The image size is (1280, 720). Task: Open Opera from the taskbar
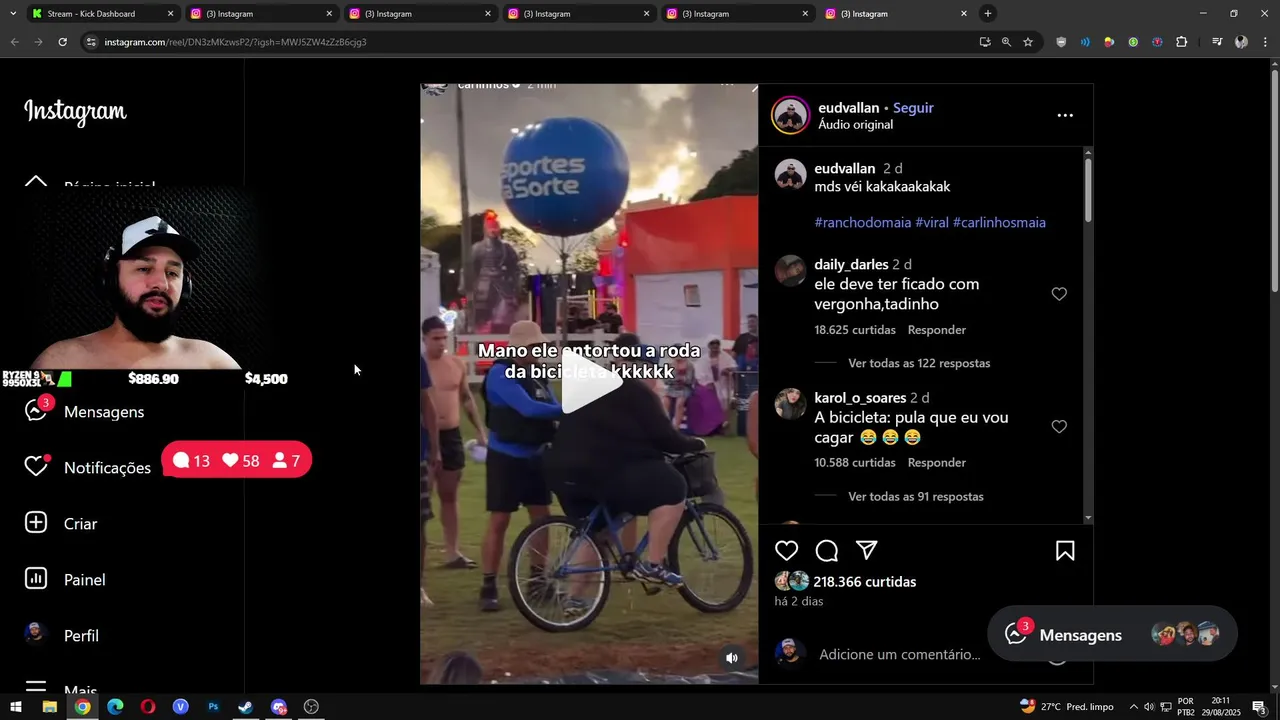pos(148,707)
